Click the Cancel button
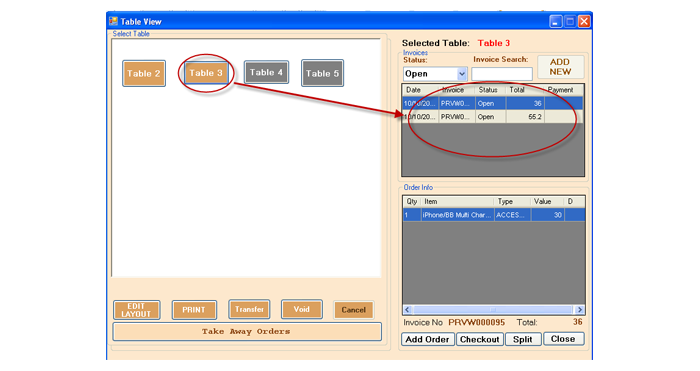700x371 pixels. 353,310
